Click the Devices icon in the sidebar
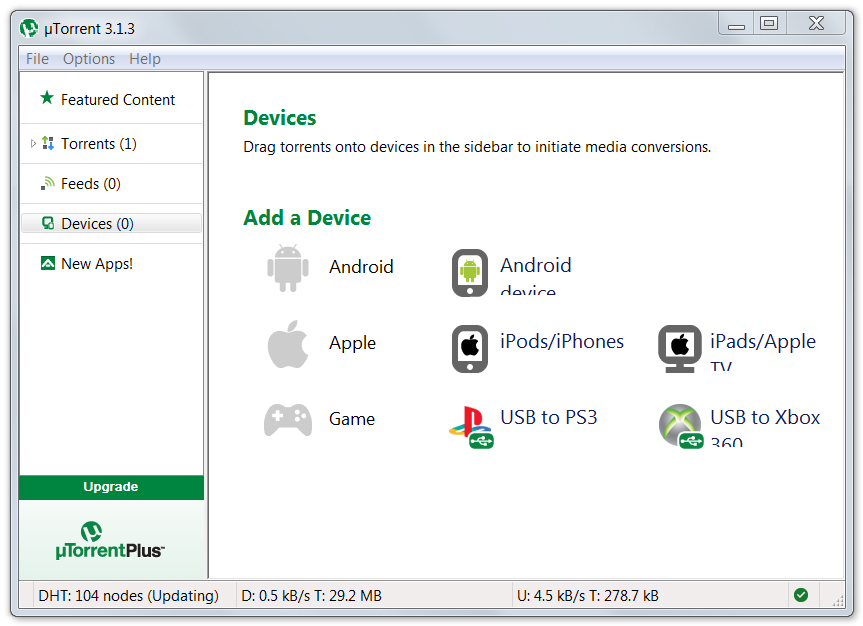The image size is (863, 626). point(48,223)
